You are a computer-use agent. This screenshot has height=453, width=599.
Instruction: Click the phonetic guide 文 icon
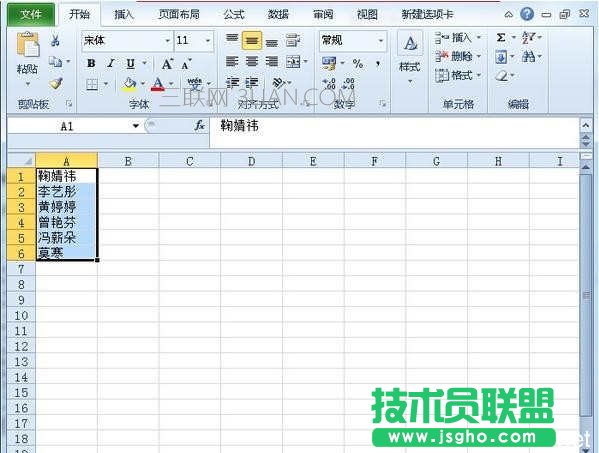pos(194,84)
